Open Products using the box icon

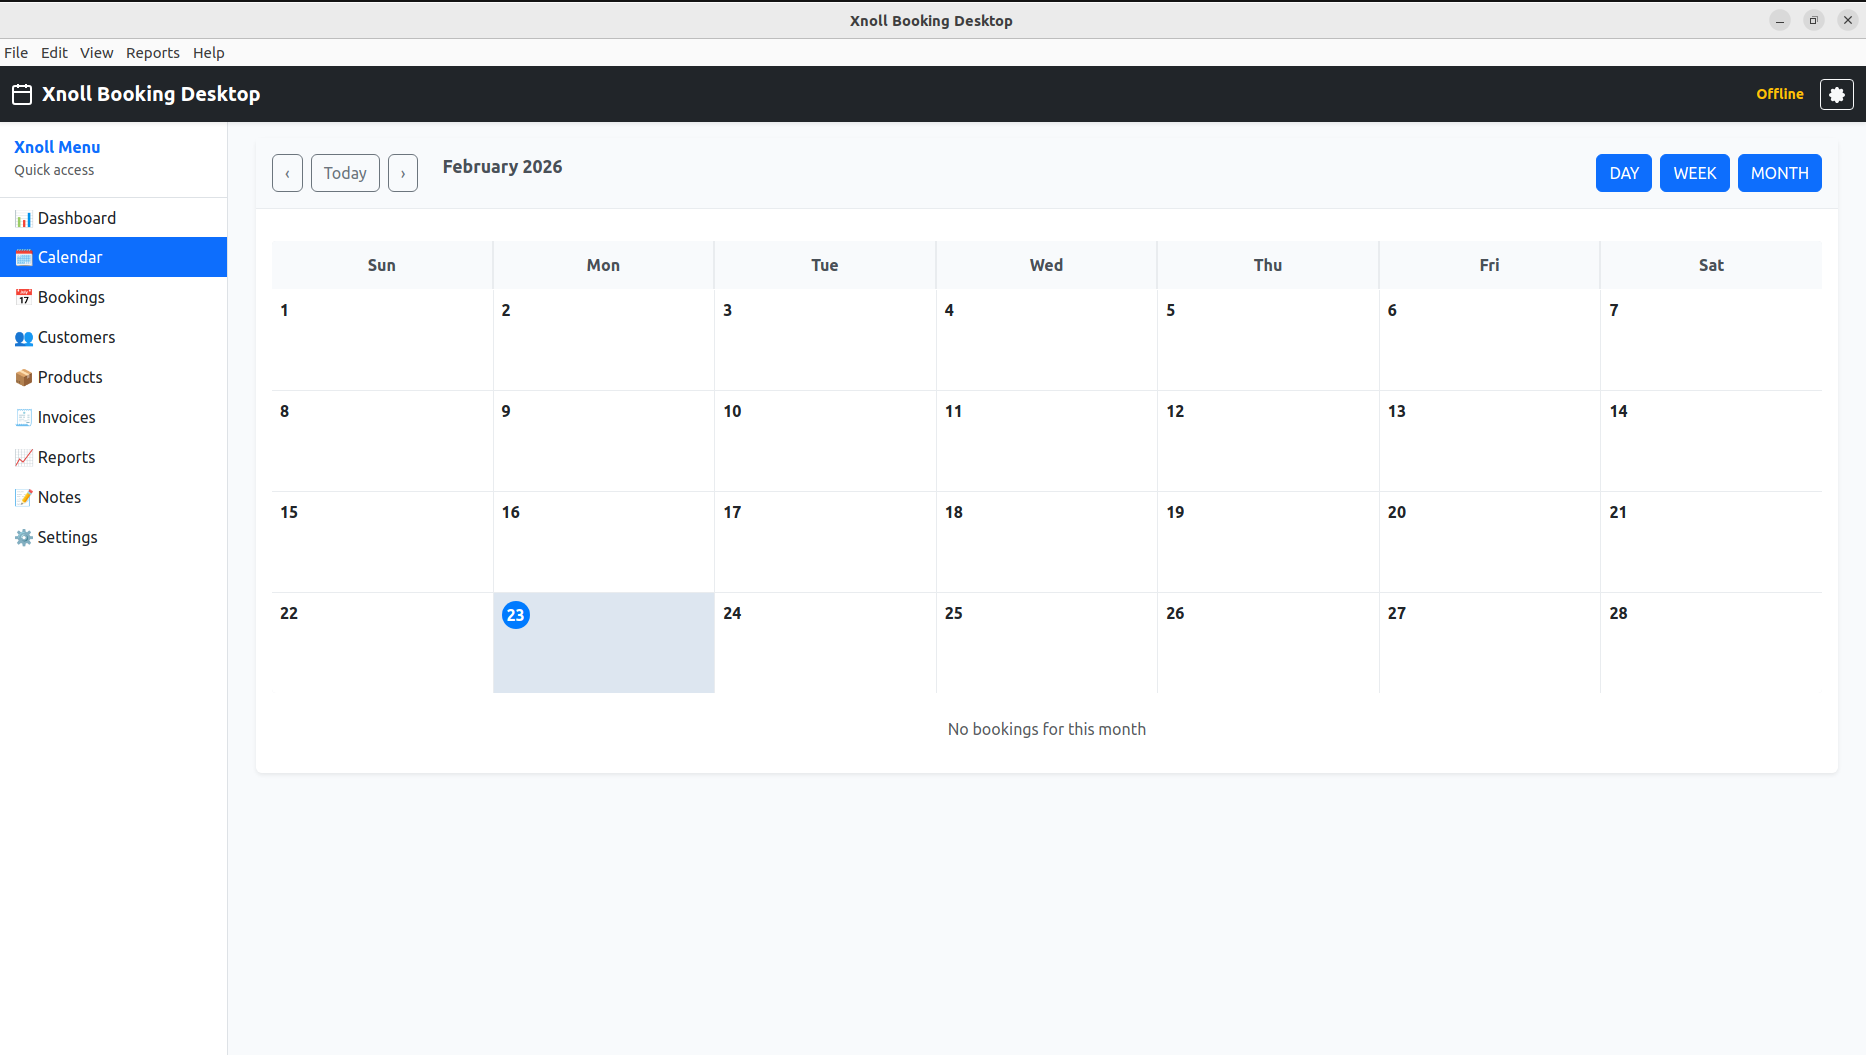coord(24,377)
